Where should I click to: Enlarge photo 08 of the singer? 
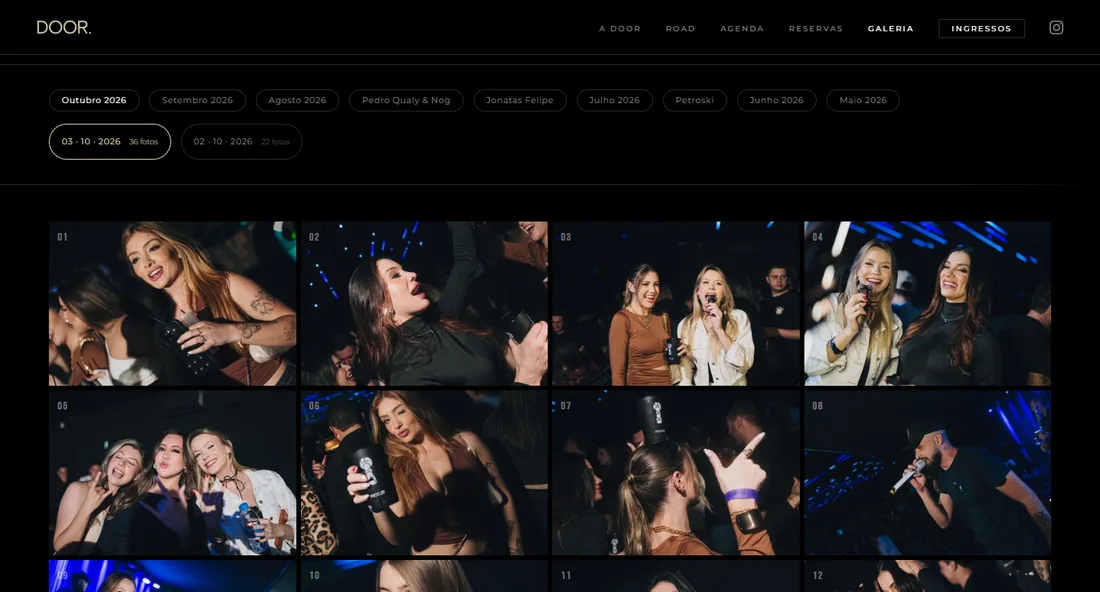tap(927, 473)
